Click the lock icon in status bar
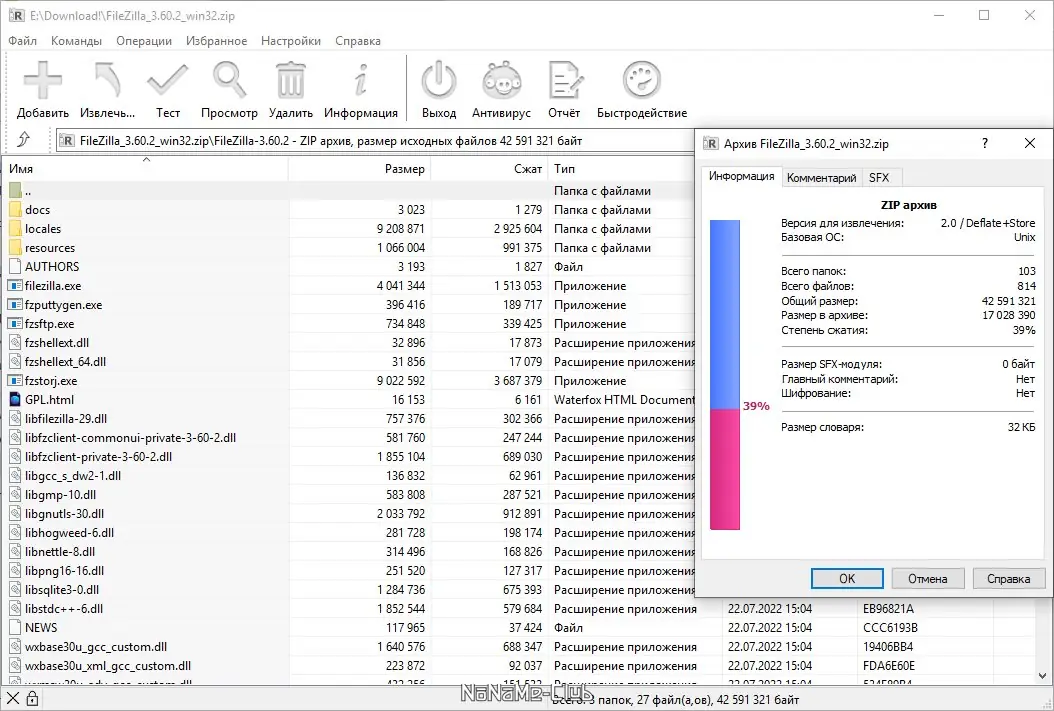1054x711 pixels. [32, 699]
